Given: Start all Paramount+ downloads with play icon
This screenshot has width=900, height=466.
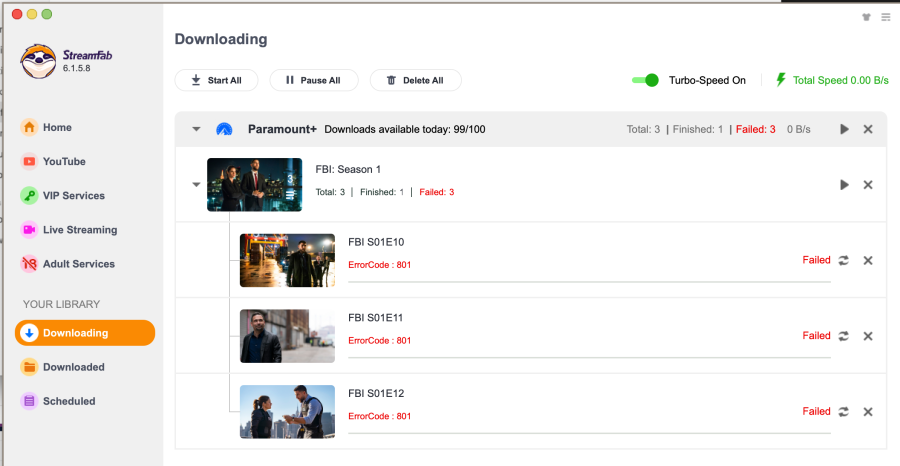Looking at the screenshot, I should point(844,129).
